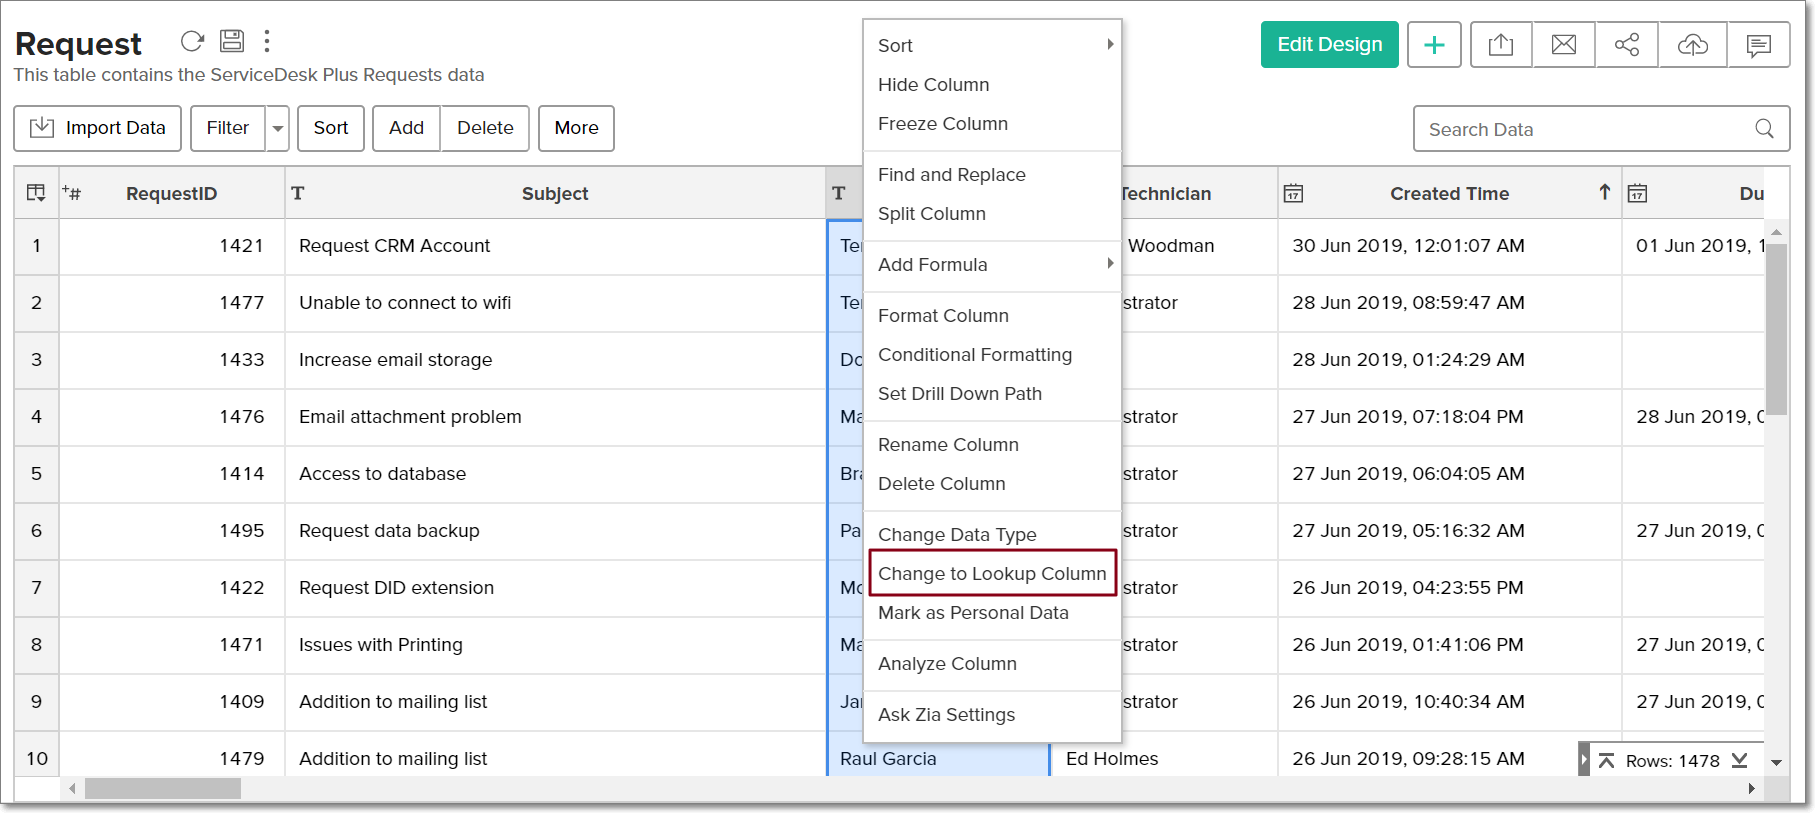The height and width of the screenshot is (813, 1815).
Task: Click the green plus create button
Action: [1434, 45]
